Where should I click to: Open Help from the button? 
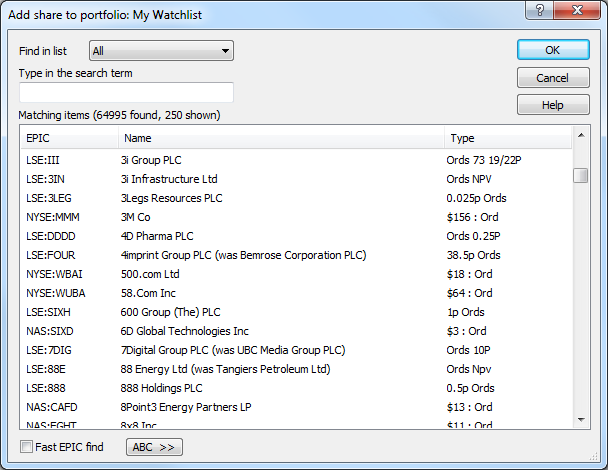pos(553,105)
